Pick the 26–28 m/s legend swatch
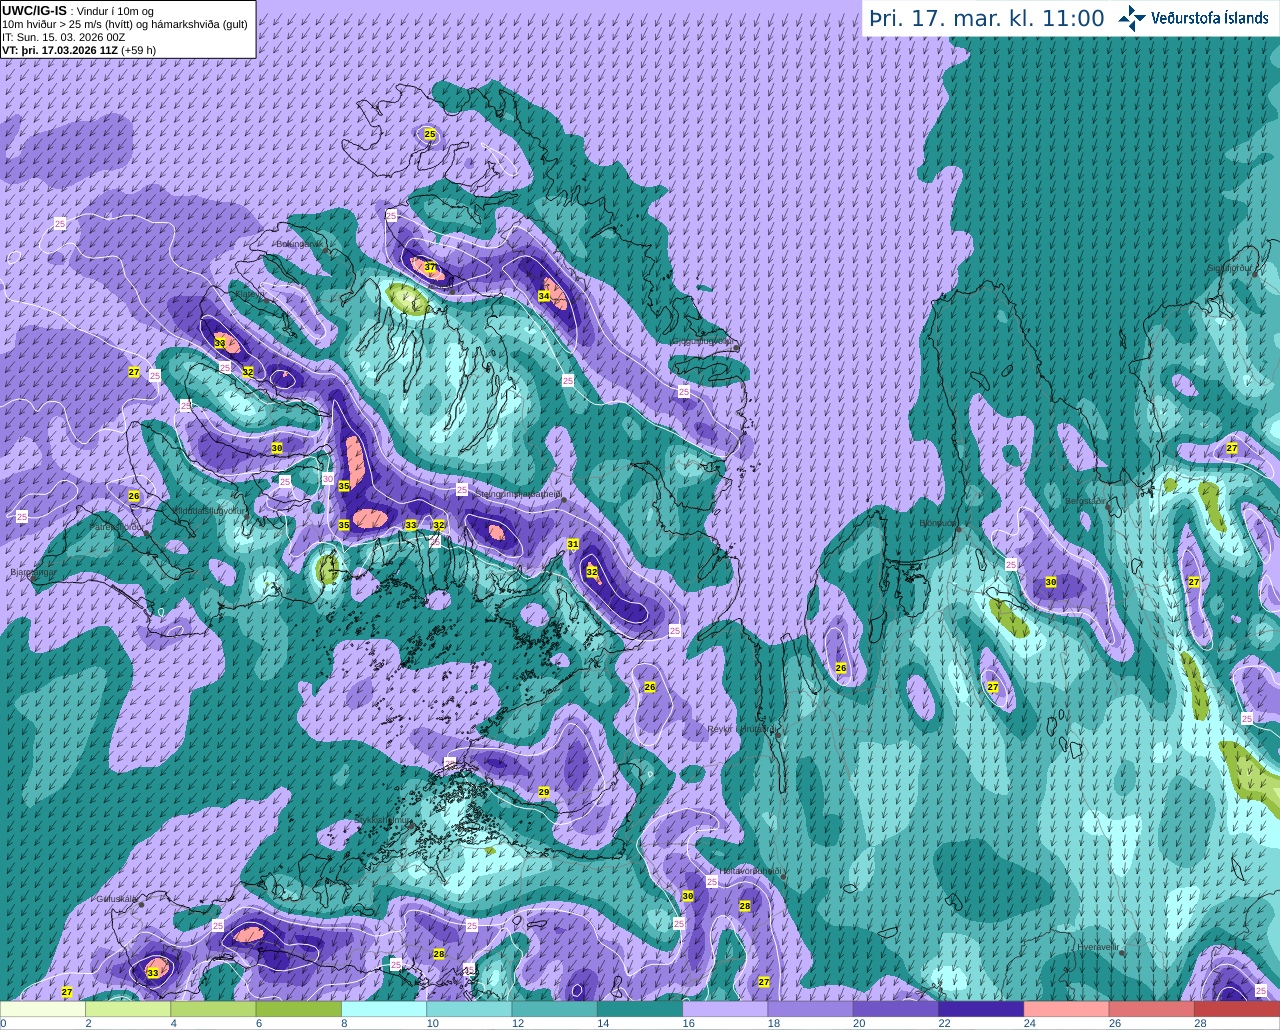1280x1030 pixels. pyautogui.click(x=1152, y=1009)
